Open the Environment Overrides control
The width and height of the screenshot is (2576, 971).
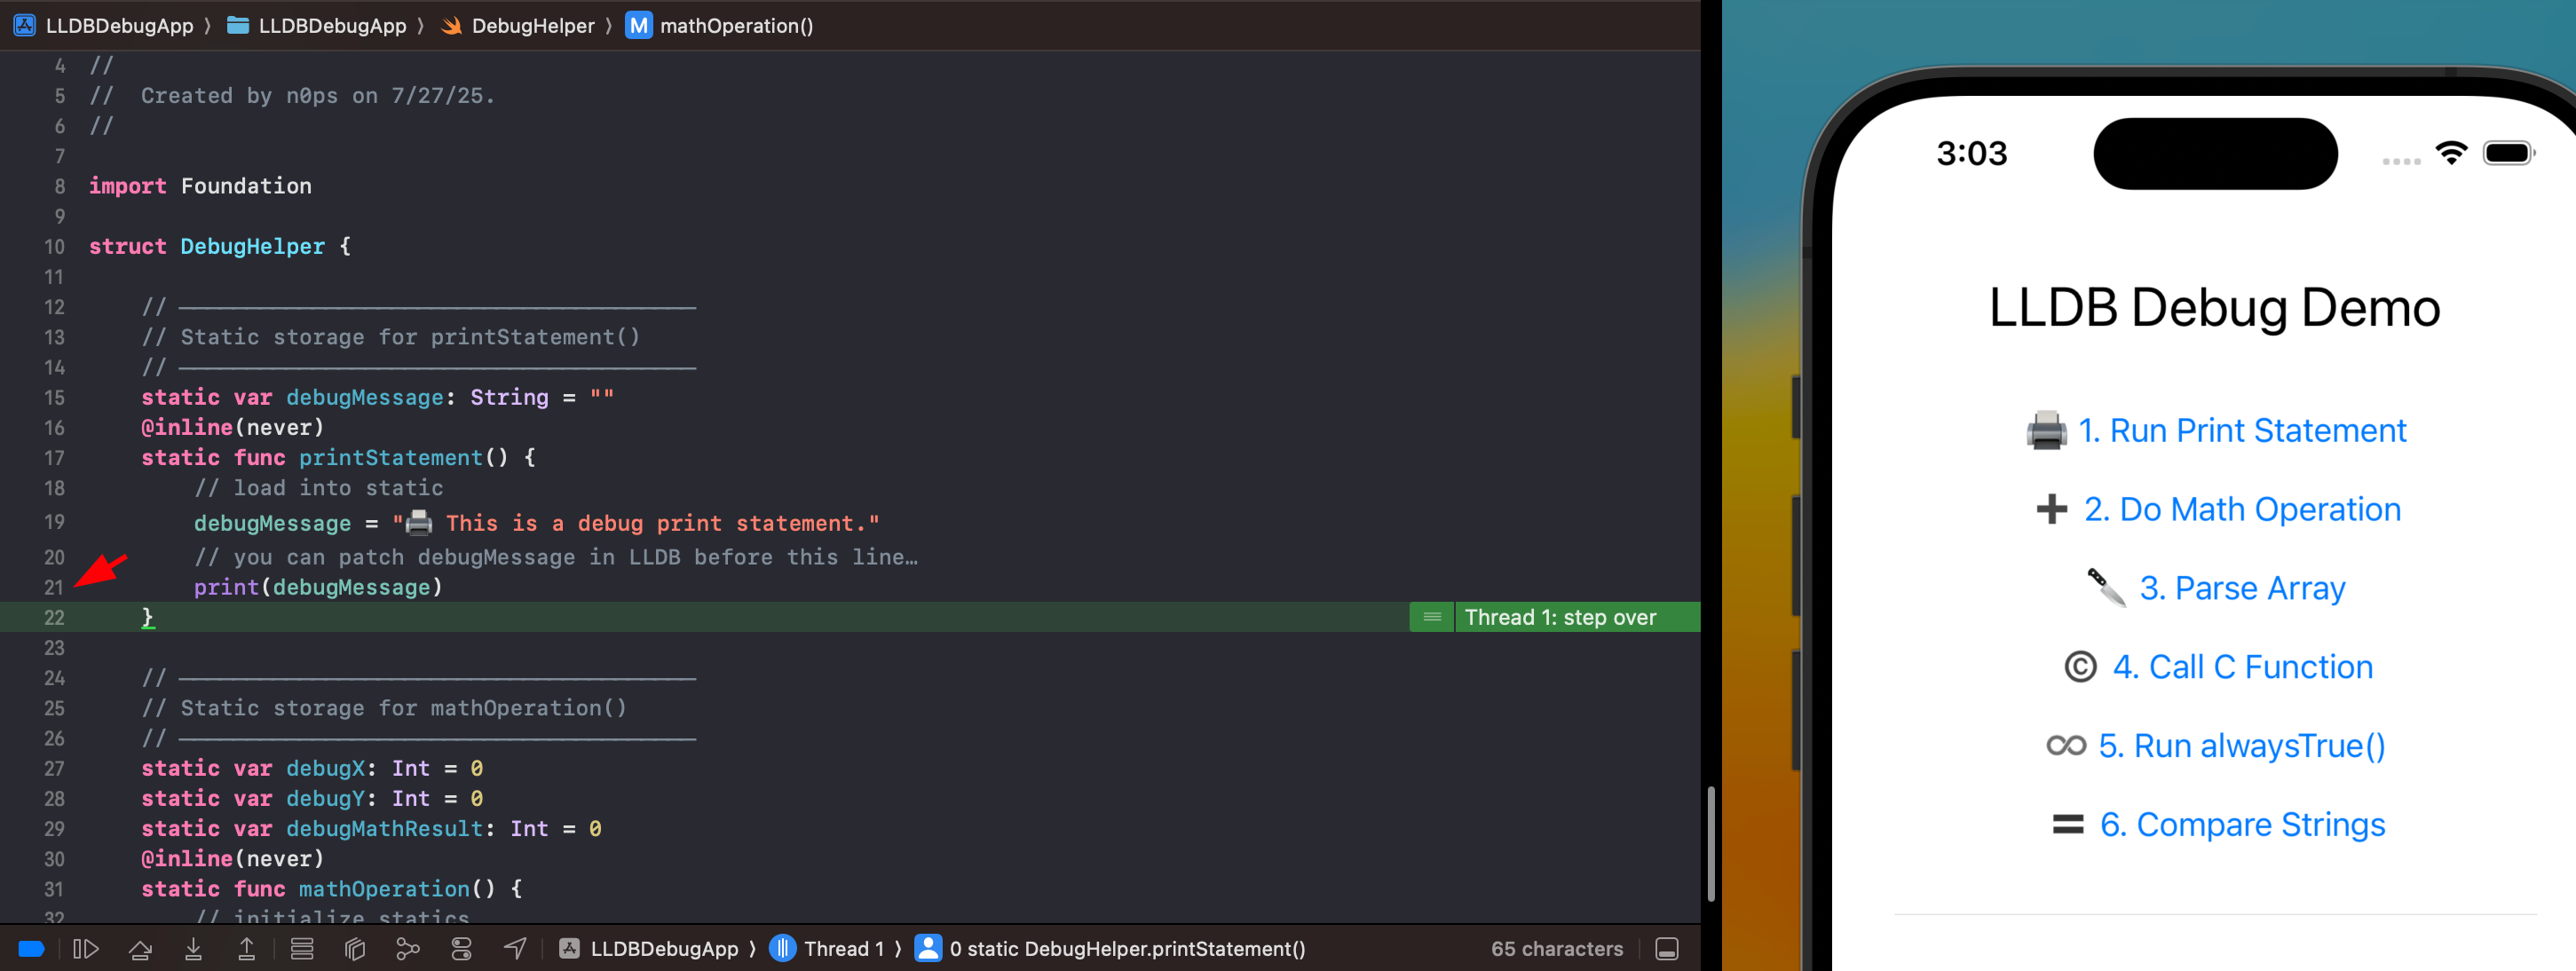tap(461, 949)
